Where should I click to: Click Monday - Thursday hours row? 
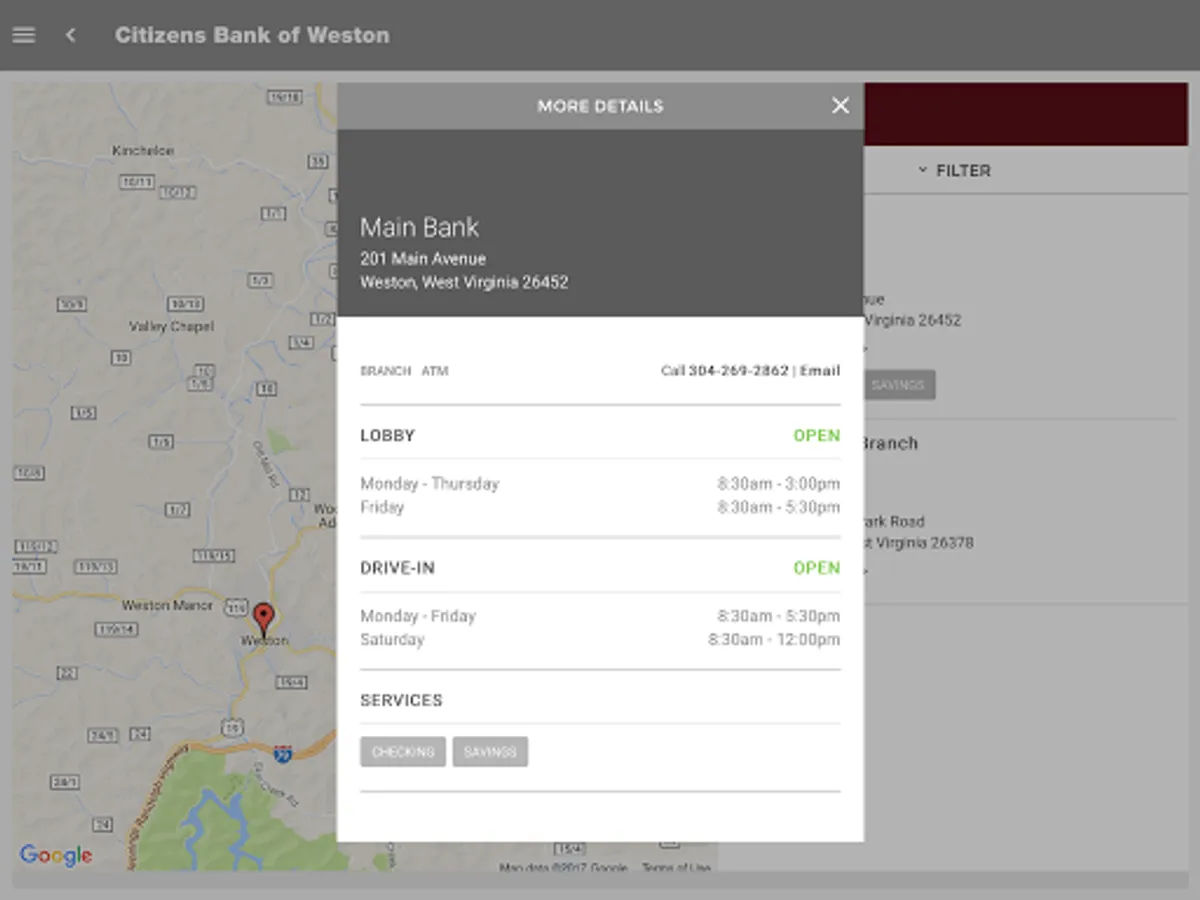[x=600, y=484]
